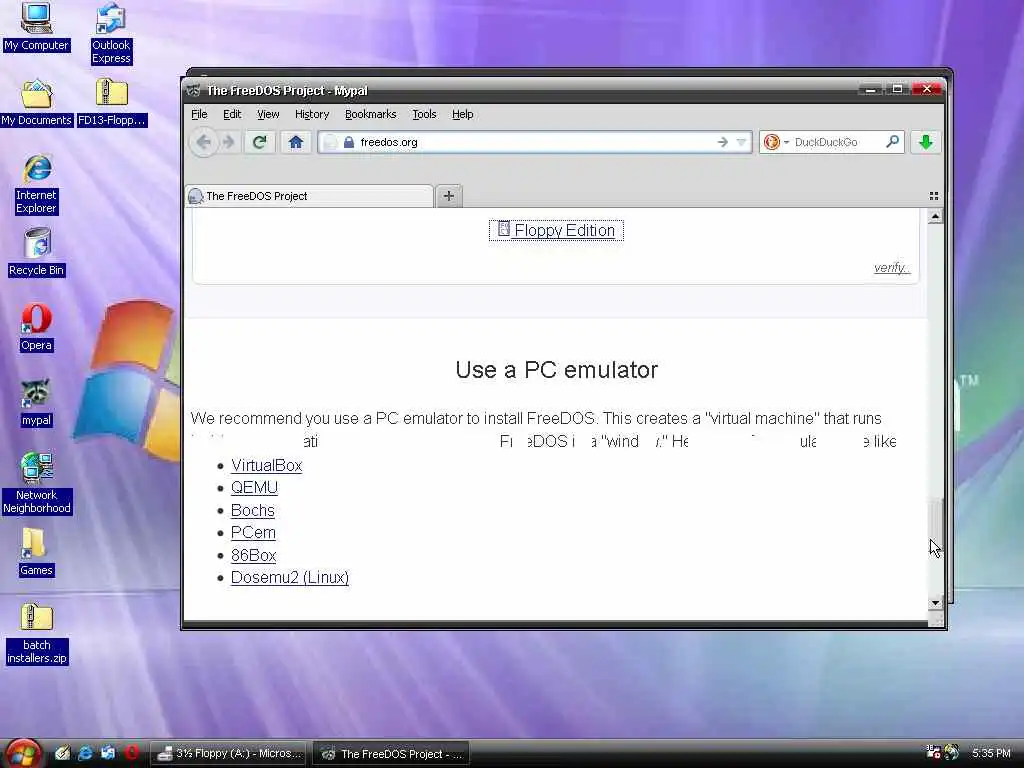Open the address bar history dropdown

pyautogui.click(x=741, y=142)
